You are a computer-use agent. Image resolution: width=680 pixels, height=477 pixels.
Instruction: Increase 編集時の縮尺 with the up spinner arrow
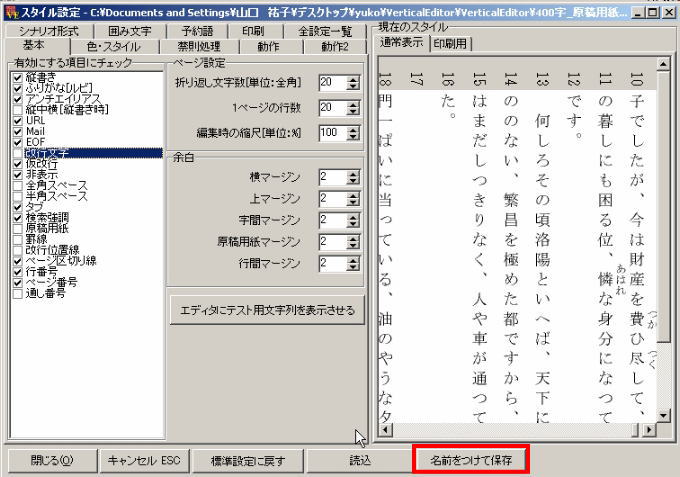[x=353, y=128]
